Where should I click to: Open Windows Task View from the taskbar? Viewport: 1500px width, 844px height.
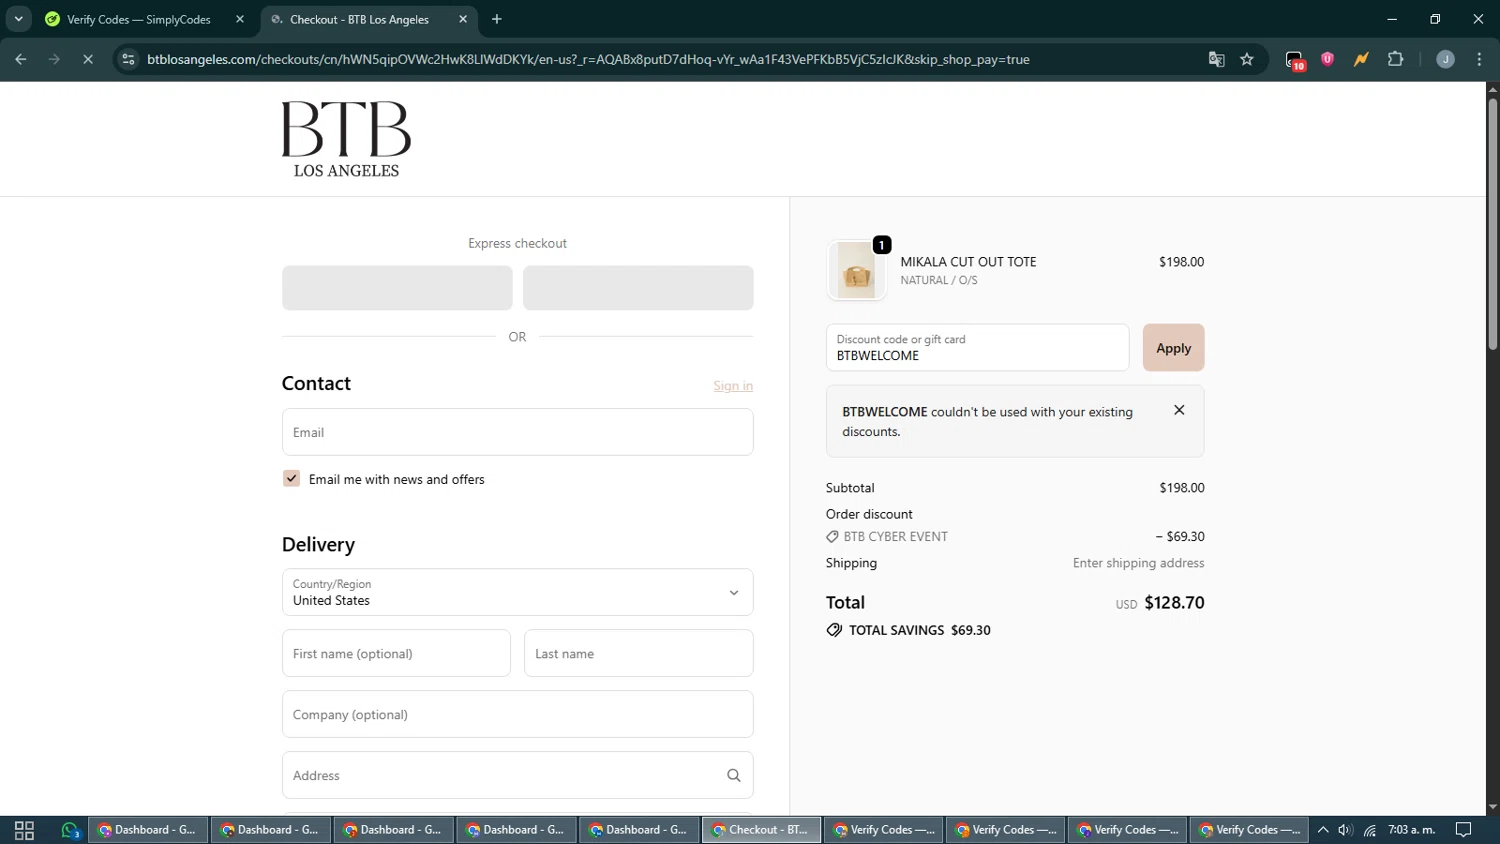(24, 830)
